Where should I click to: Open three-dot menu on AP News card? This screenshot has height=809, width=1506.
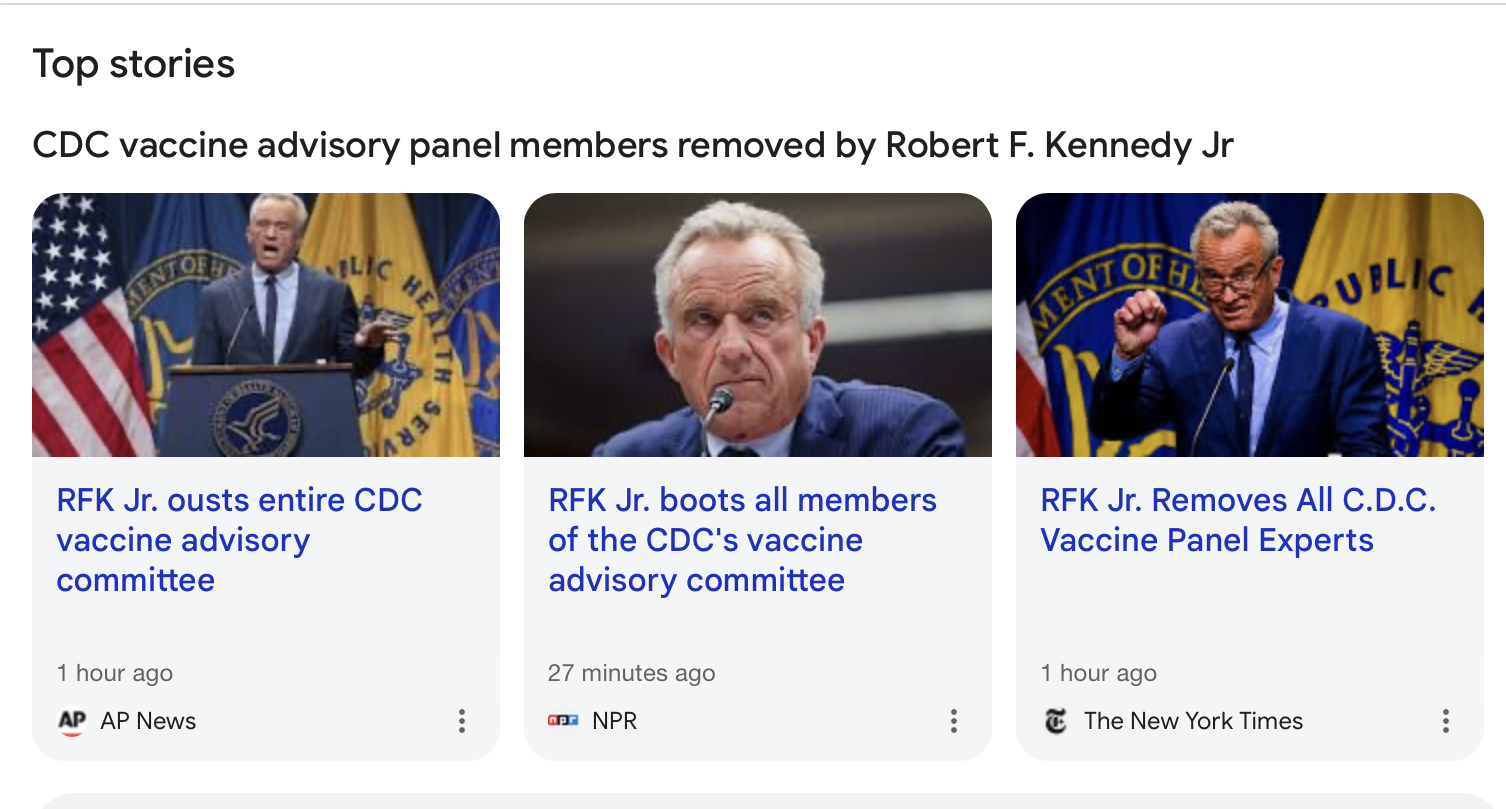[x=461, y=721]
